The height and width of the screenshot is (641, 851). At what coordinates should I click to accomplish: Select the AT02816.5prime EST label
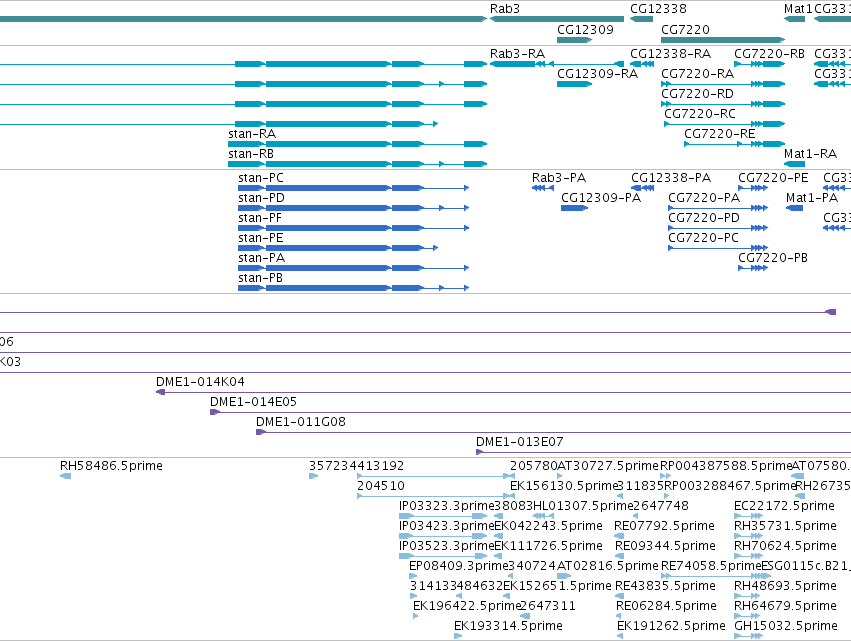[x=608, y=567]
